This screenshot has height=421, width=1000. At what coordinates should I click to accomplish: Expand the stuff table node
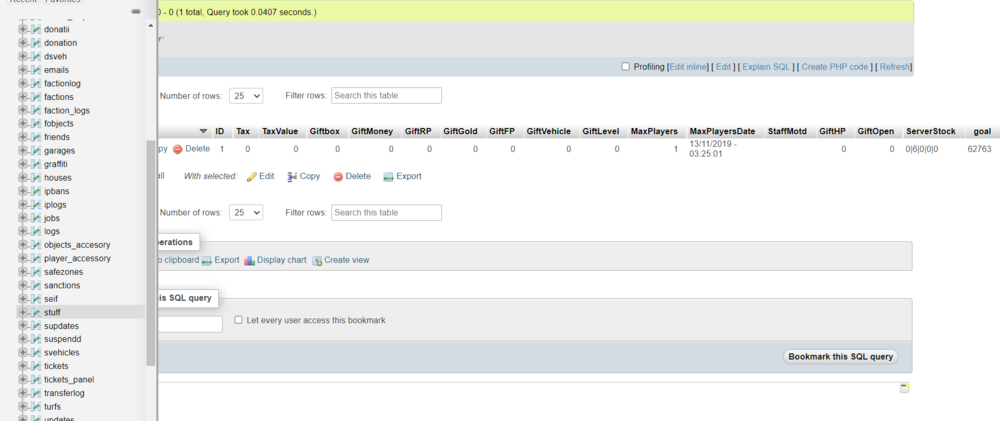pos(23,312)
